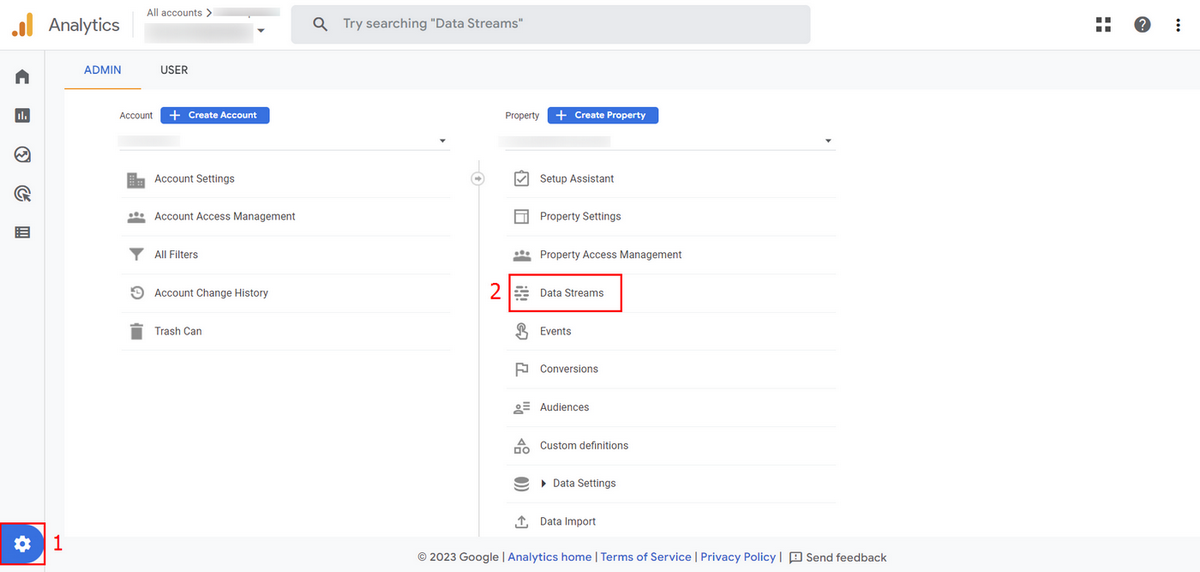Open Data Streams text
The image size is (1200, 572).
[572, 293]
